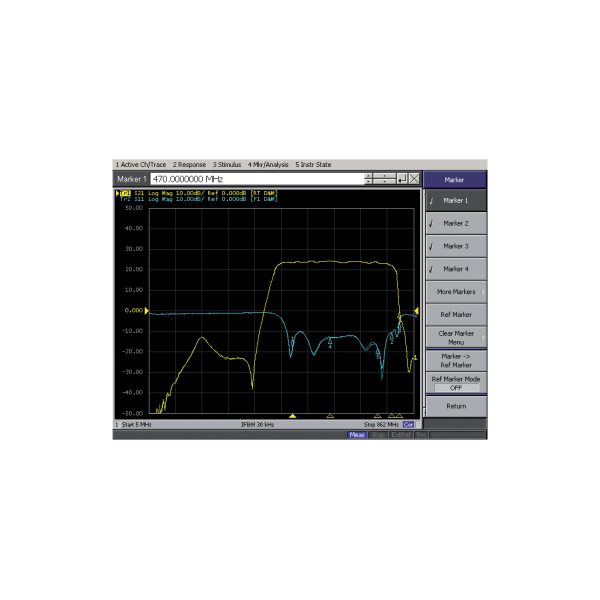Open the 4 Mkr/Analysis menu
Image resolution: width=600 pixels, height=600 pixels.
(x=268, y=165)
